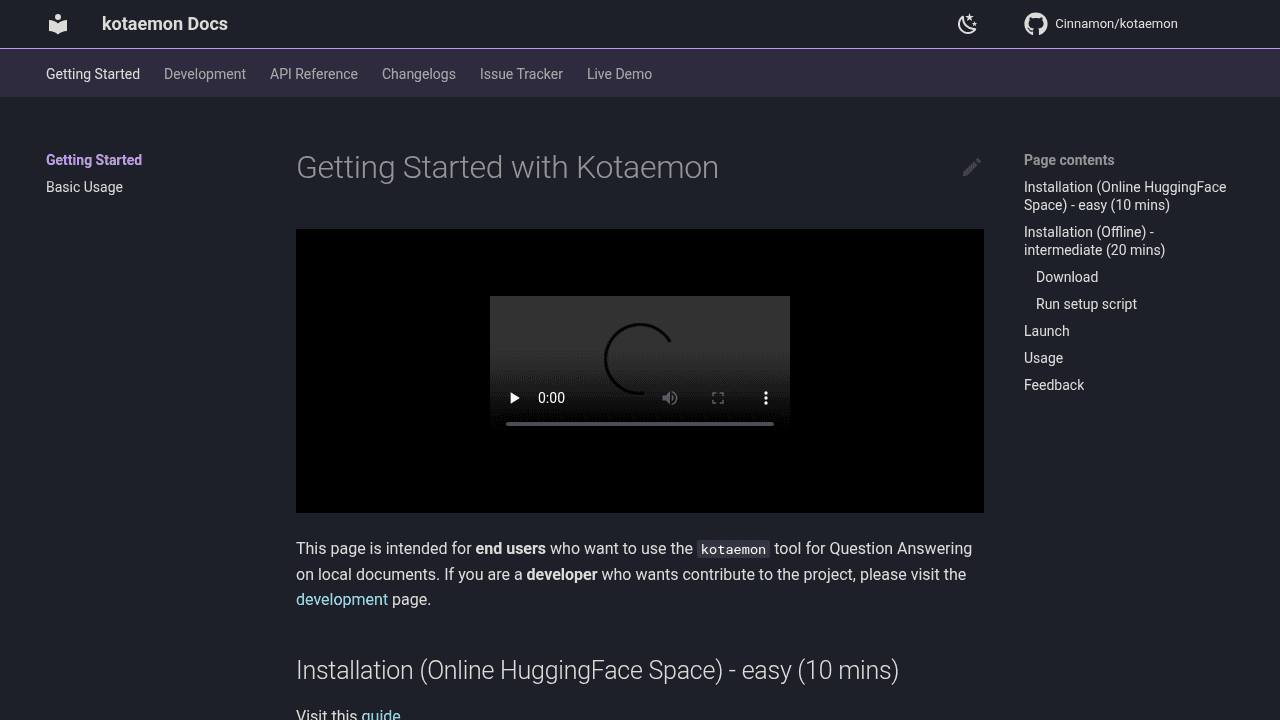
Task: Open the API Reference tab
Action: tap(313, 73)
